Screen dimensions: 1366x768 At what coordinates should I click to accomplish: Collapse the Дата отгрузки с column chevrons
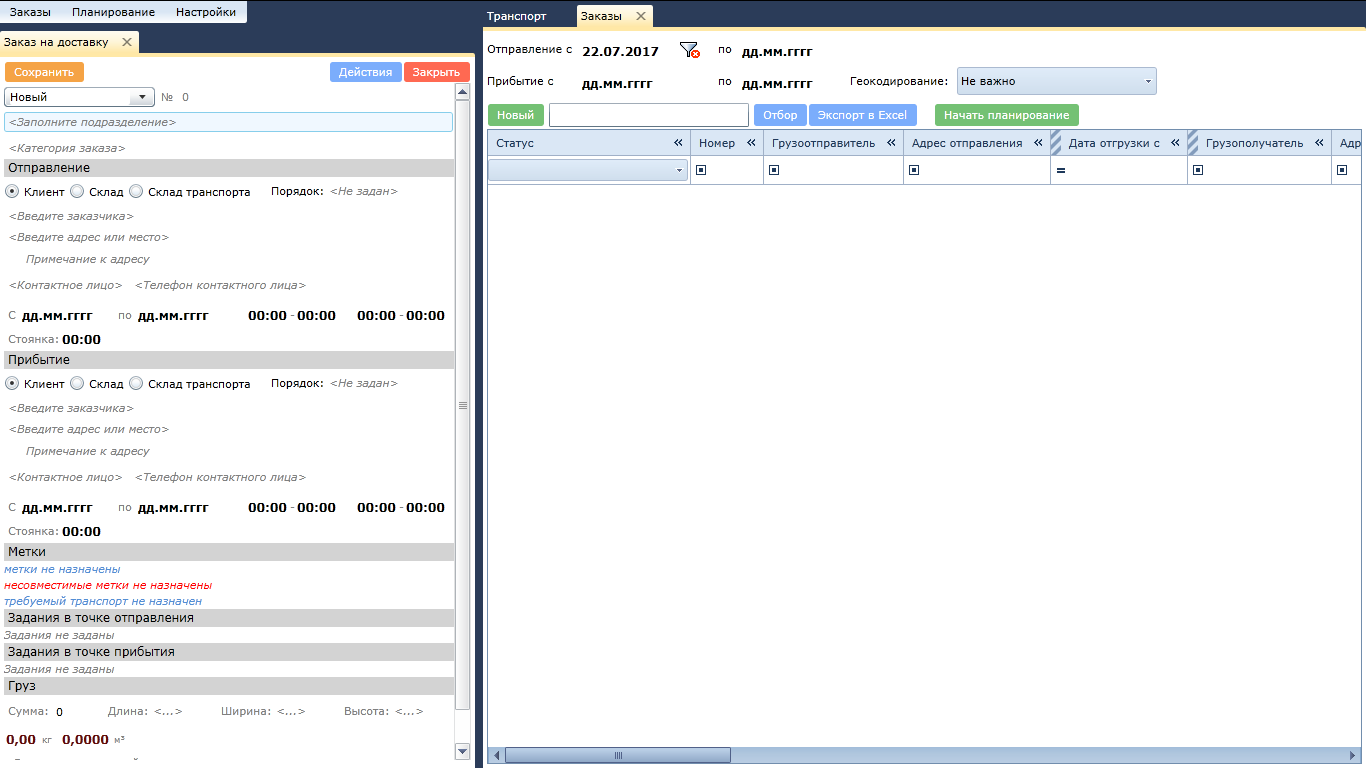tap(1175, 143)
